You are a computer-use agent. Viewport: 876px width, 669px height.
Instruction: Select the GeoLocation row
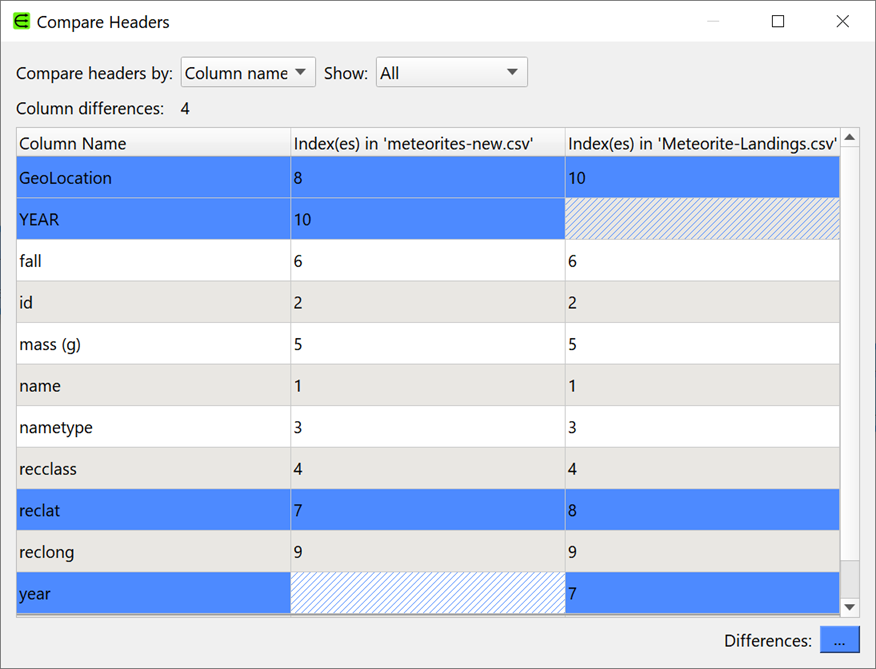152,177
